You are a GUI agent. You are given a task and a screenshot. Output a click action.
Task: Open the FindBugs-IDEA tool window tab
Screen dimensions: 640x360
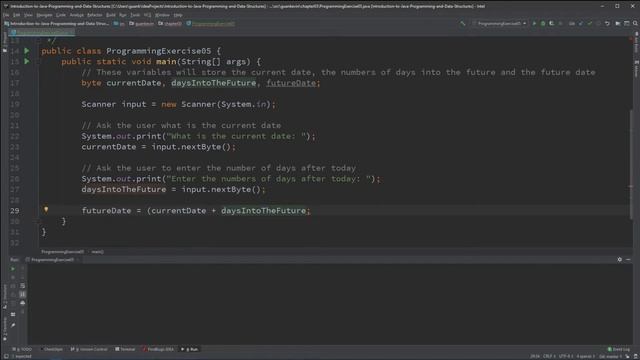[x=158, y=349]
